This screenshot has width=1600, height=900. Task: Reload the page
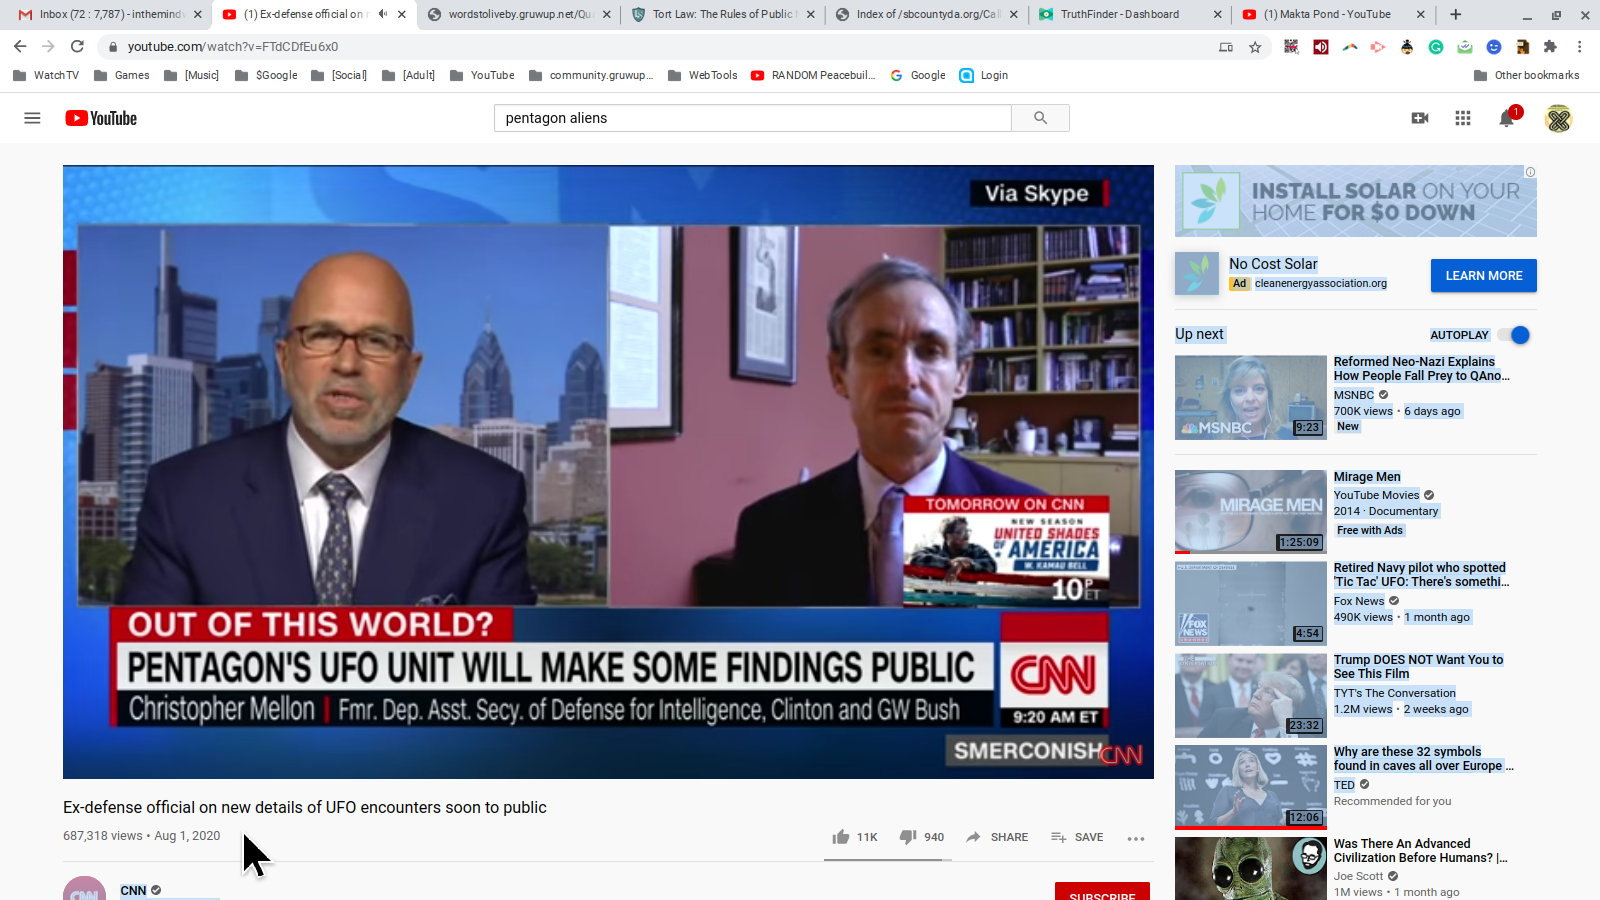click(x=77, y=46)
